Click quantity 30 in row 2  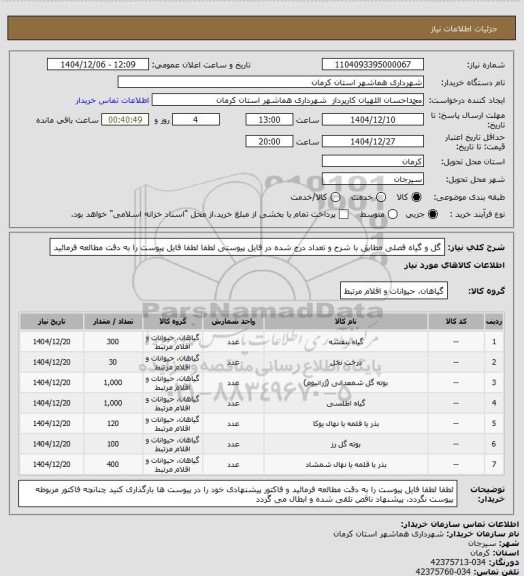(112, 363)
